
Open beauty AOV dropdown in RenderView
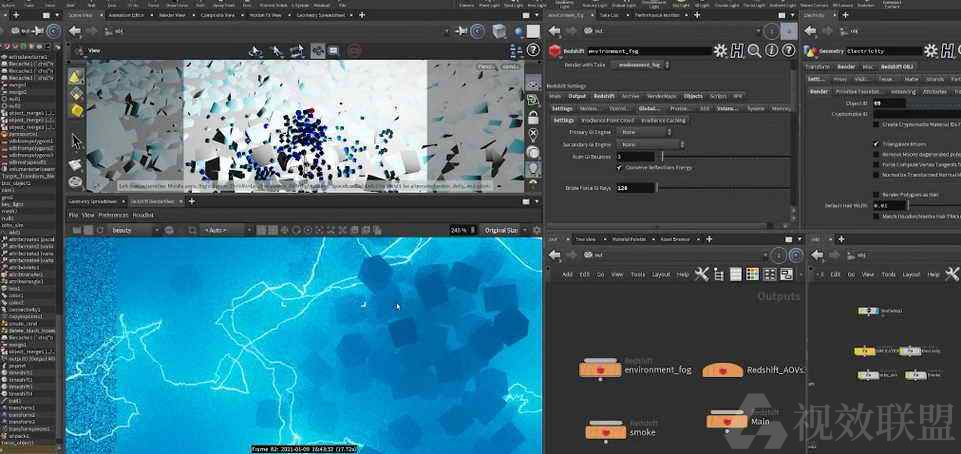(134, 230)
